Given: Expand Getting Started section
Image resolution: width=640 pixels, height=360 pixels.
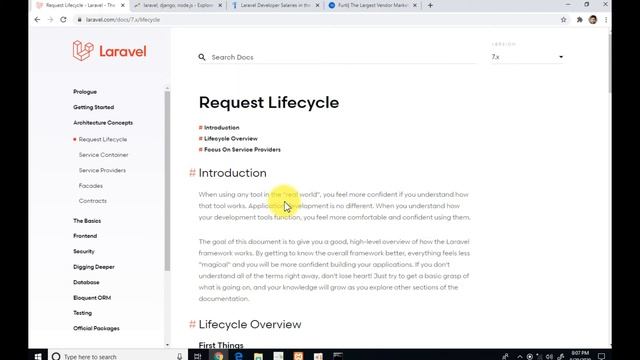Looking at the screenshot, I should 93,107.
